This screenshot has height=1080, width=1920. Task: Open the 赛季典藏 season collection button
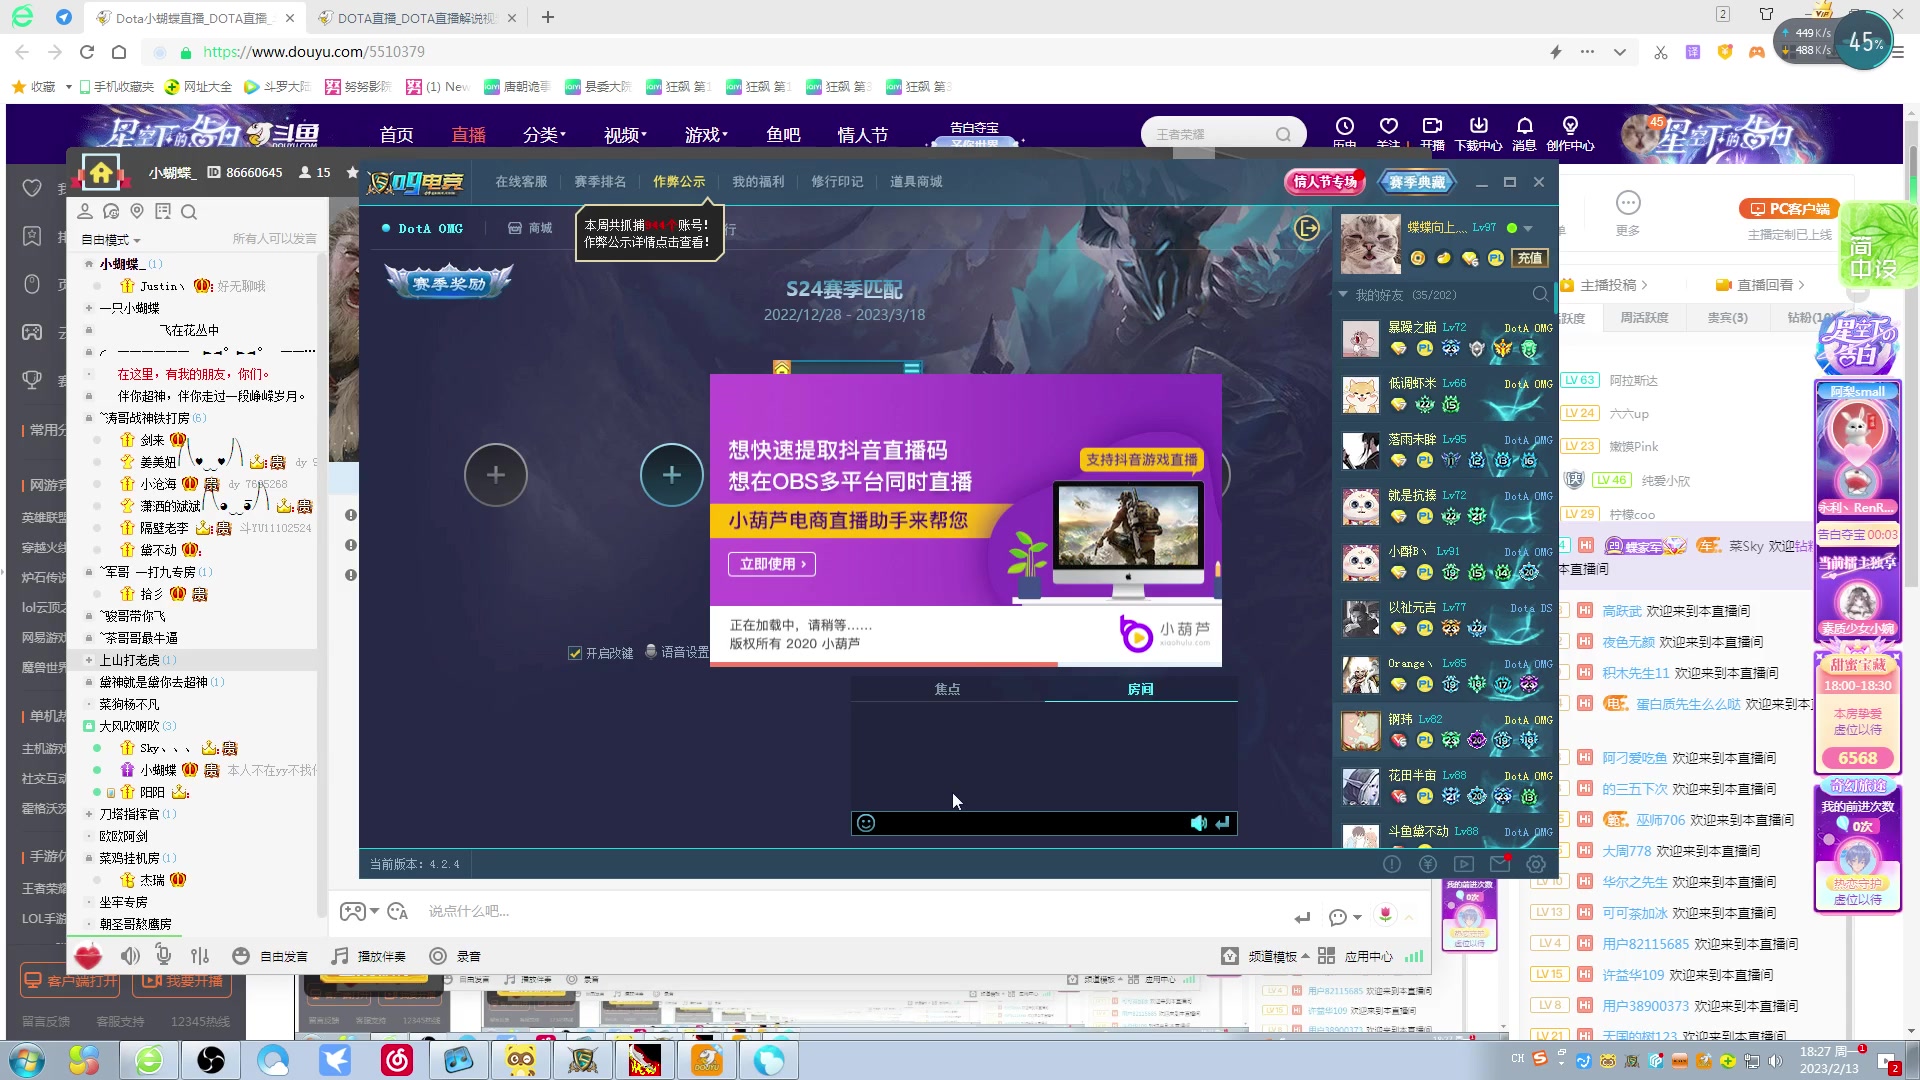click(x=1417, y=182)
